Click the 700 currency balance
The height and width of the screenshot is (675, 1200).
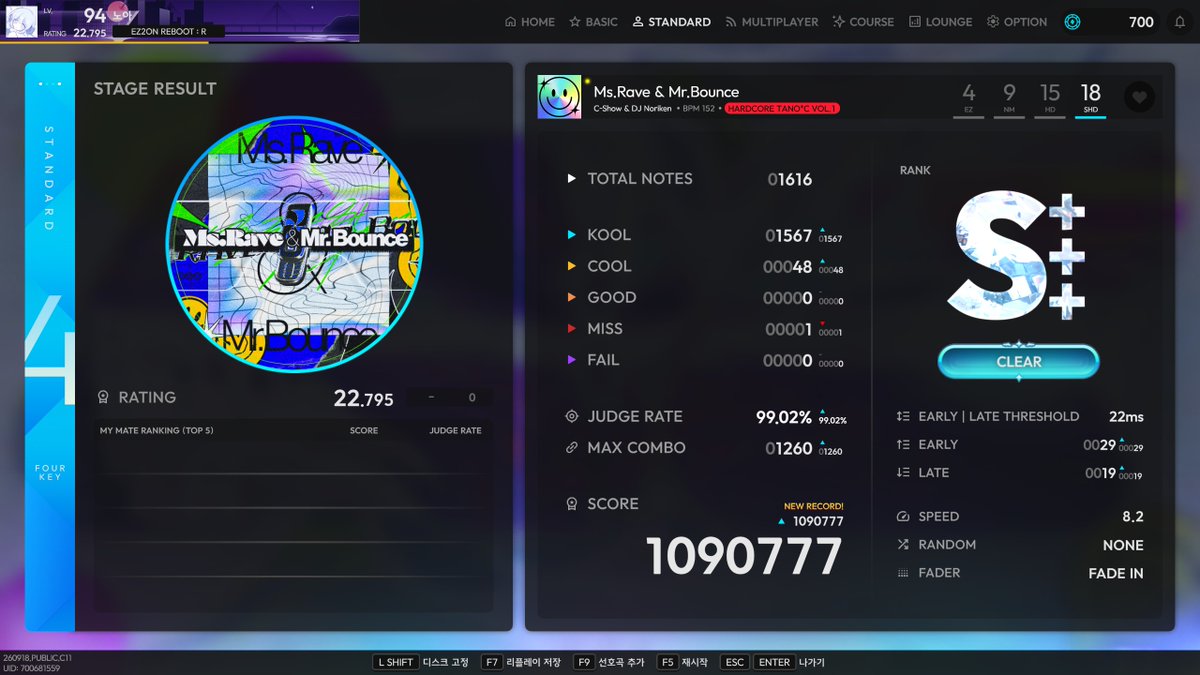click(x=1141, y=22)
